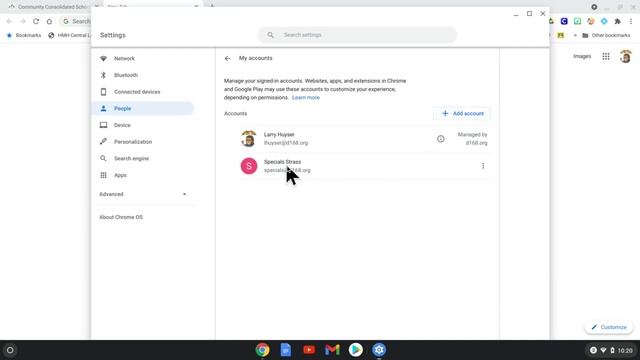The image size is (640, 360).
Task: Open Google Play Store from the shelf
Action: (356, 350)
